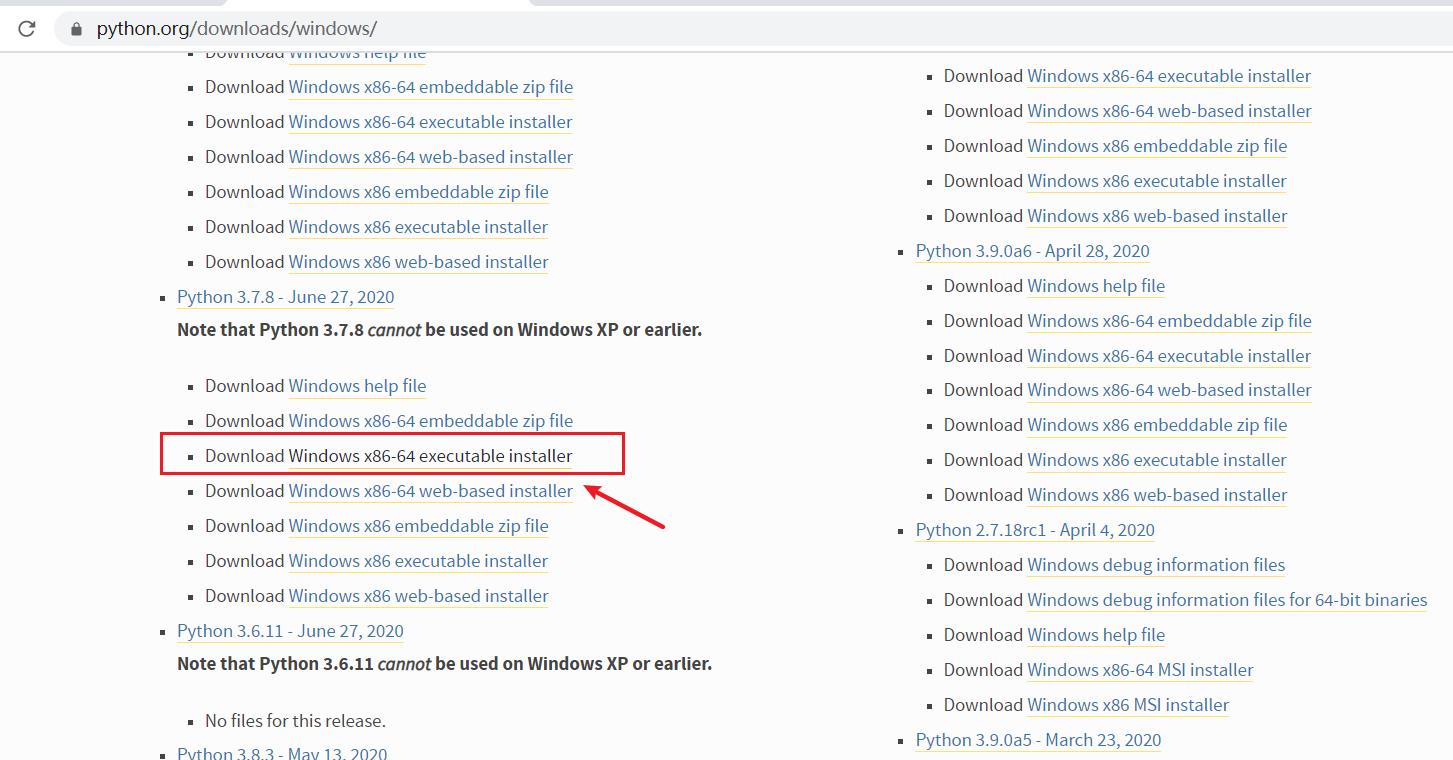The image size is (1453, 760).
Task: Download x86-64 web-based installer under Python 3.7.8
Action: pyautogui.click(x=431, y=491)
